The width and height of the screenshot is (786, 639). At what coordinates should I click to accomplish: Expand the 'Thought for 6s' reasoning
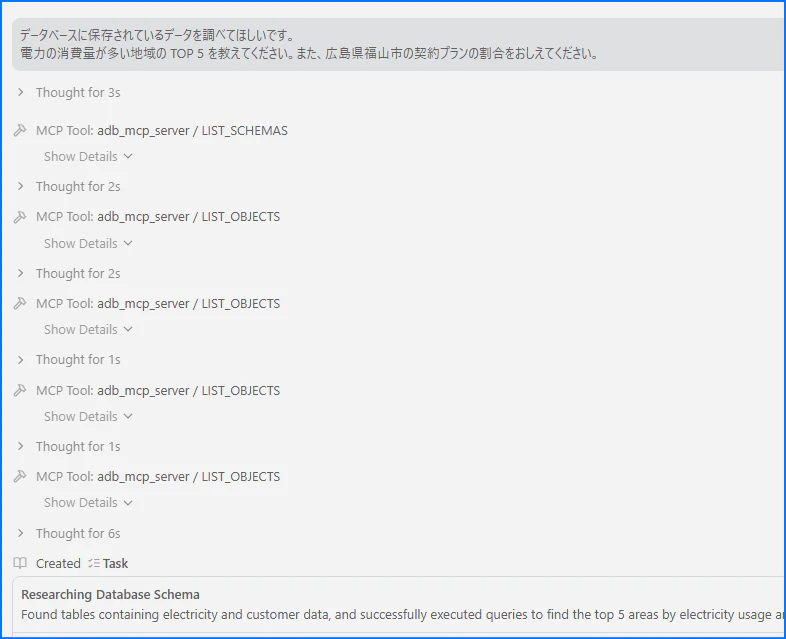[69, 534]
